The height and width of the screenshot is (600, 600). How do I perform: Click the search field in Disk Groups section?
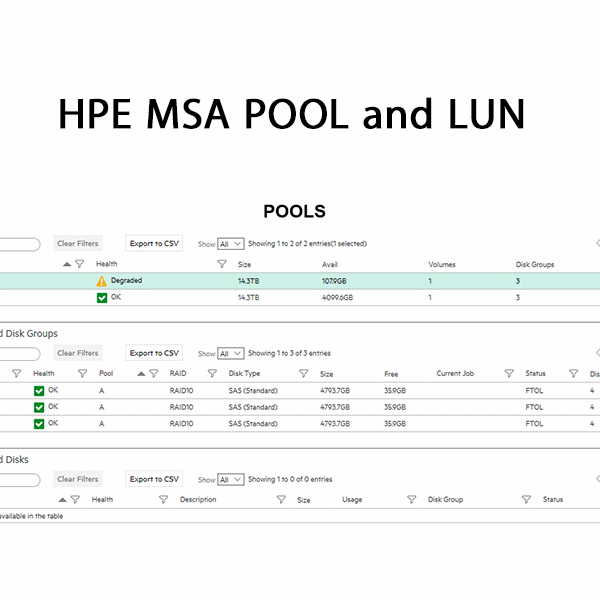[x=20, y=353]
